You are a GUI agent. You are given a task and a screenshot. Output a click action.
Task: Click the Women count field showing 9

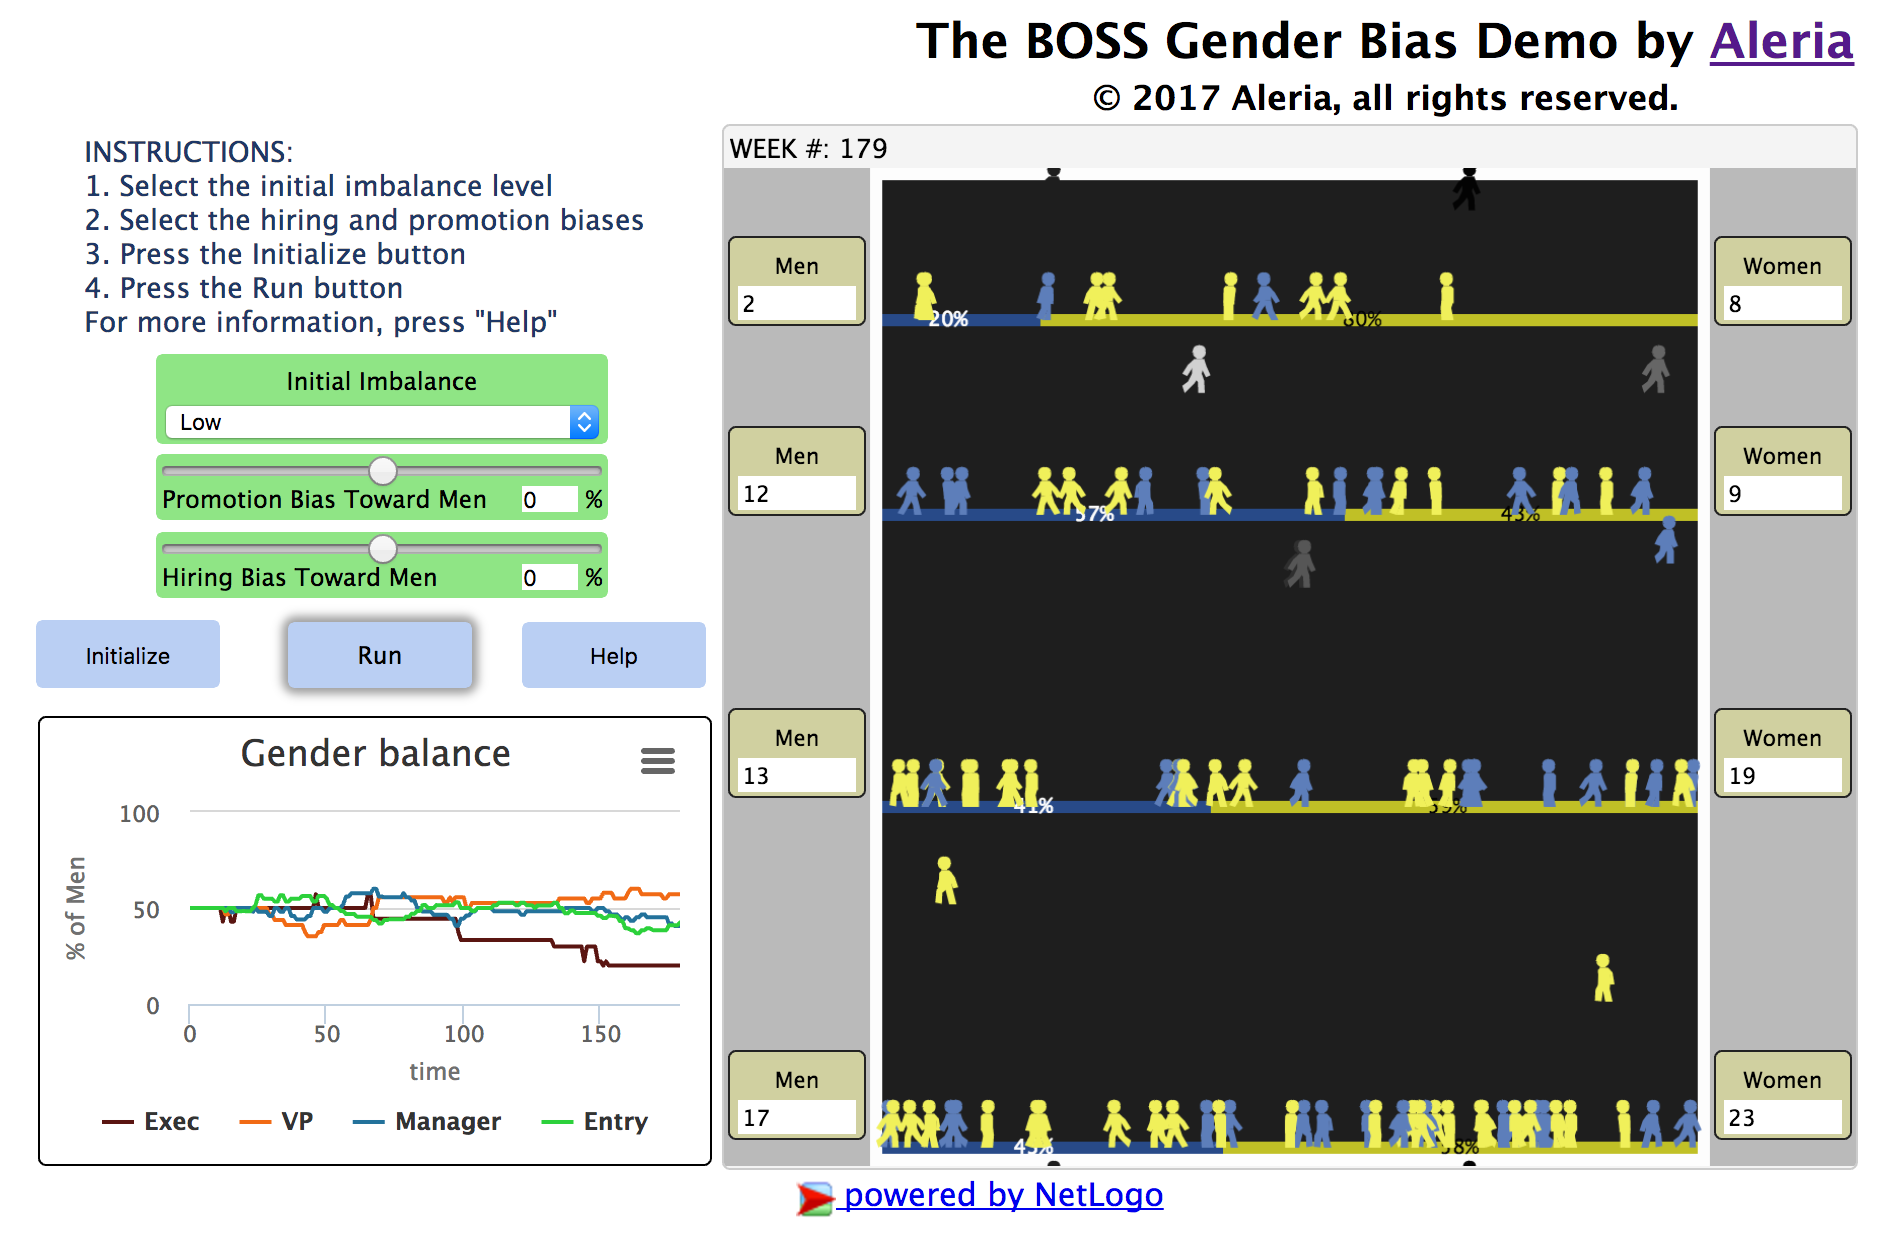click(x=1783, y=493)
